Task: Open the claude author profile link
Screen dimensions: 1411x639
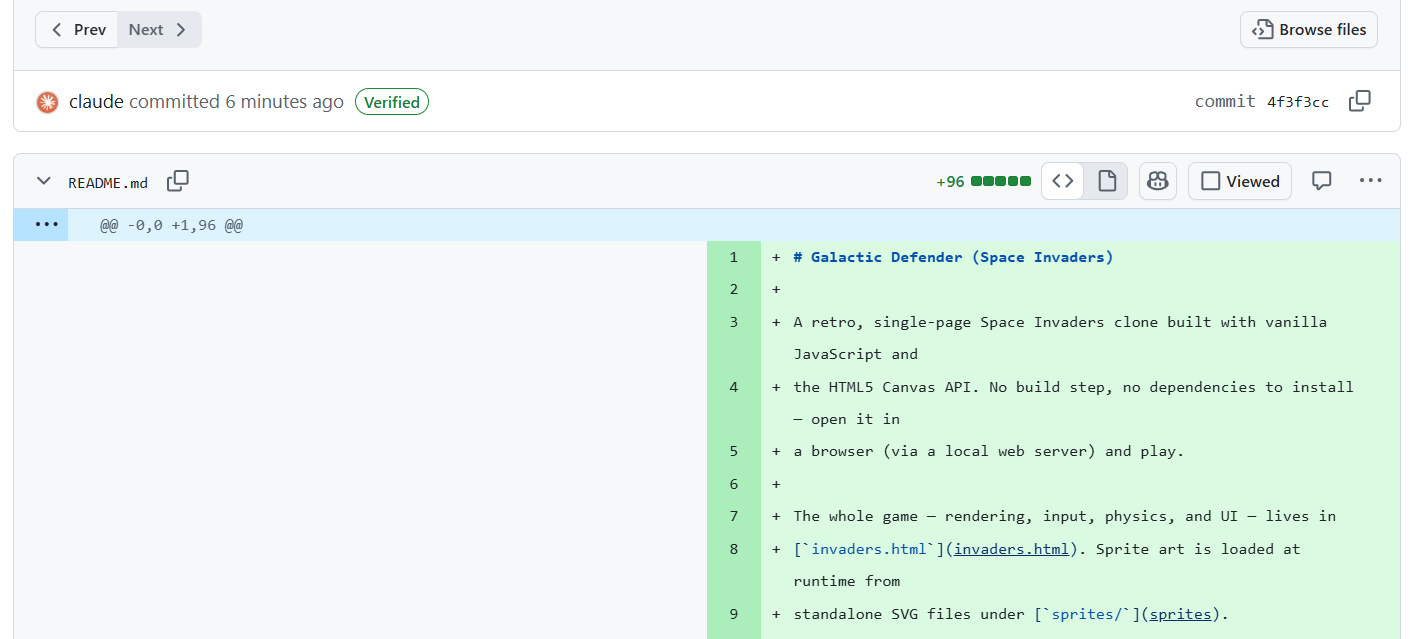Action: click(x=96, y=102)
